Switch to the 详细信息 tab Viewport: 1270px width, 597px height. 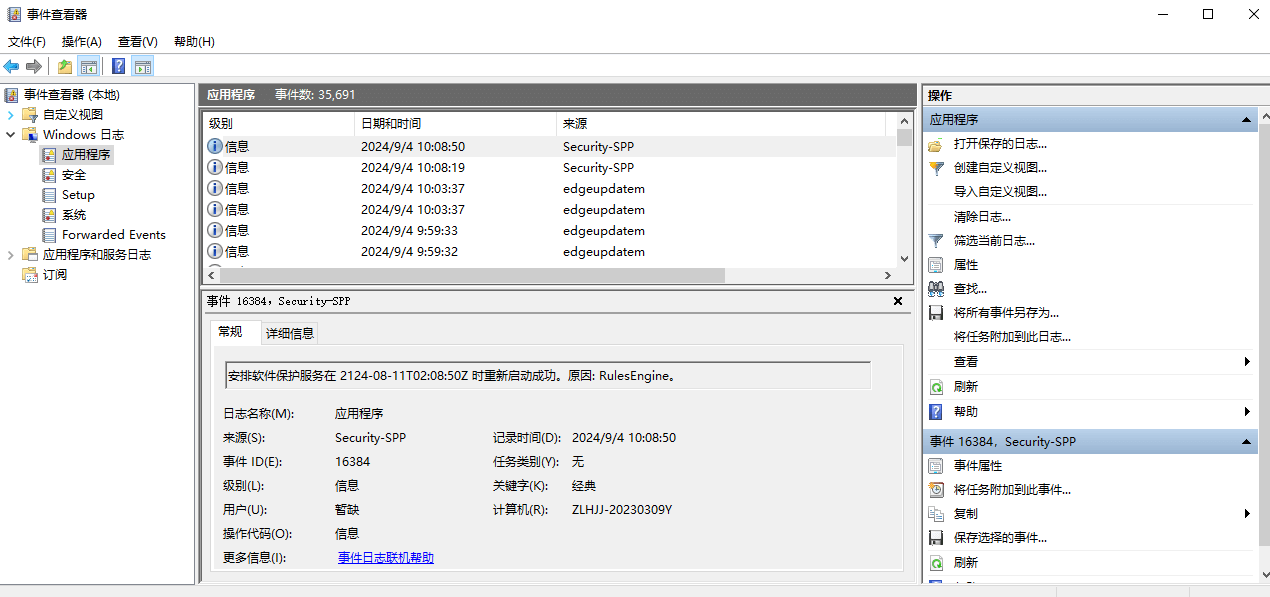[289, 333]
